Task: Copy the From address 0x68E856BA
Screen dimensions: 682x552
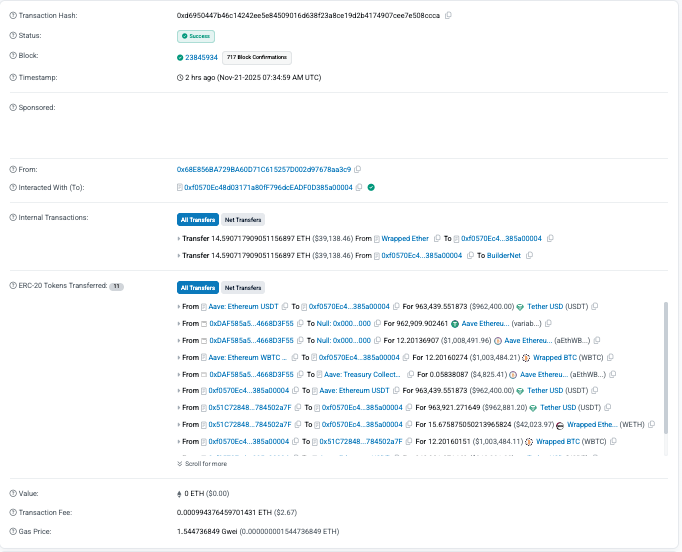Action: (x=358, y=170)
